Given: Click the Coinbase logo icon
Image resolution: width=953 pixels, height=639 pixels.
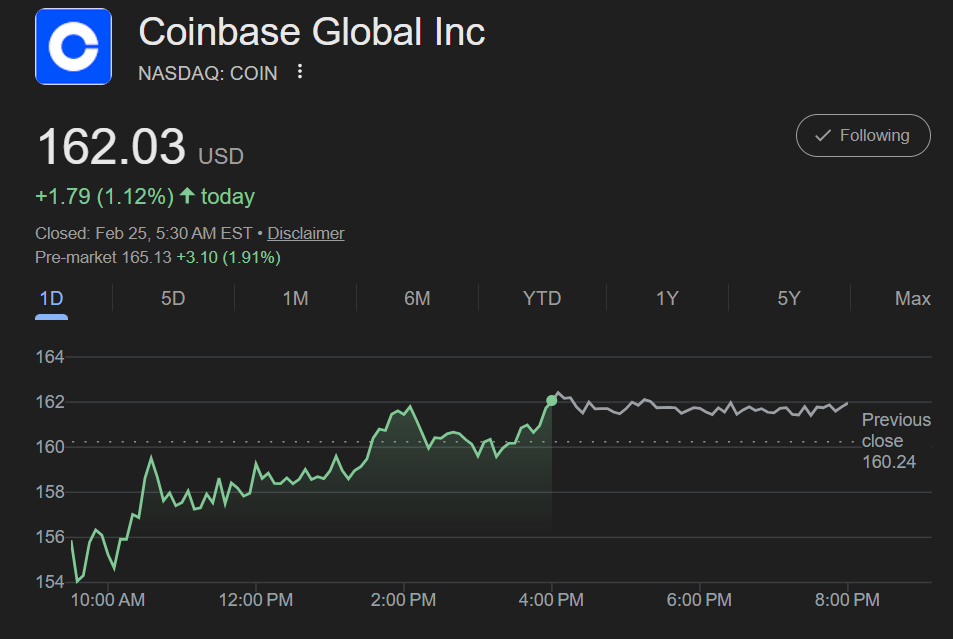Looking at the screenshot, I should click(73, 46).
